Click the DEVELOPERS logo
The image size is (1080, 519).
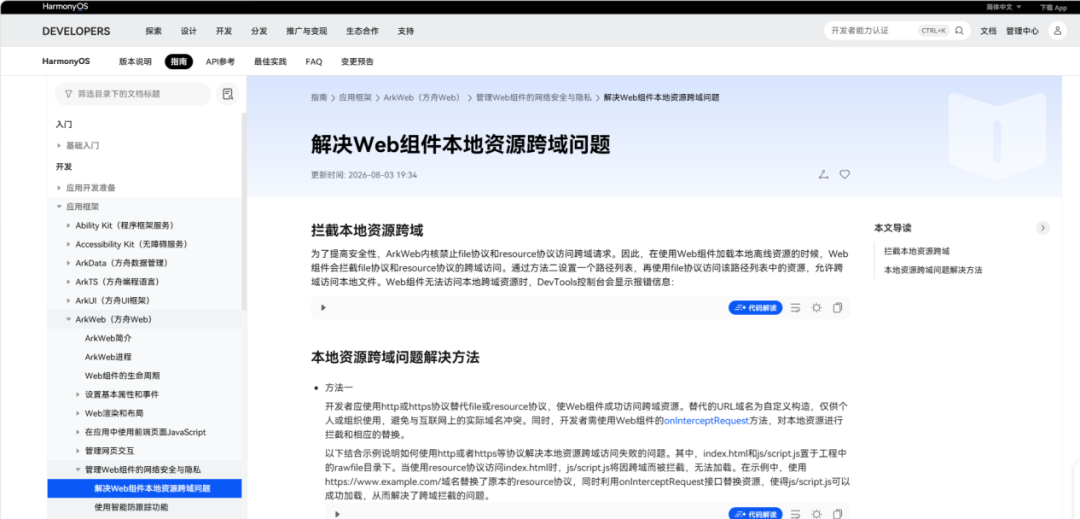(x=76, y=31)
